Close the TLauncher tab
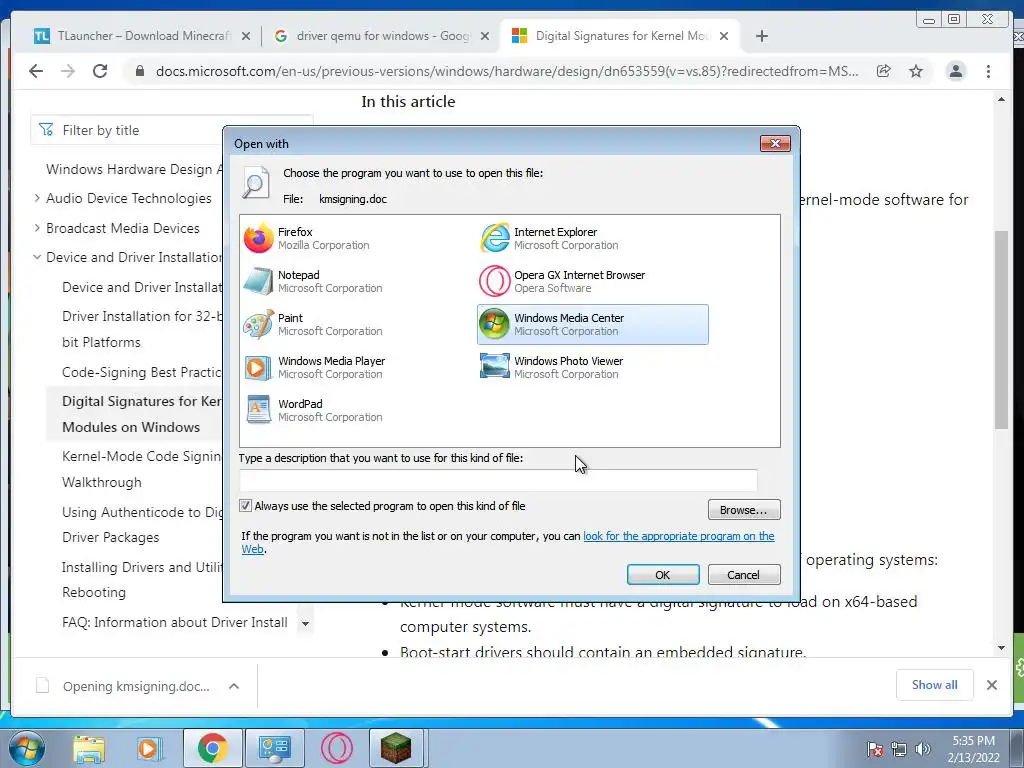The image size is (1024, 768). pyautogui.click(x=246, y=36)
